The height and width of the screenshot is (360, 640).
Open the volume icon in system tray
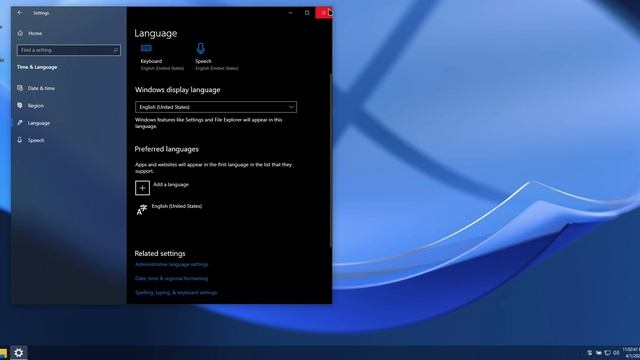pos(616,353)
